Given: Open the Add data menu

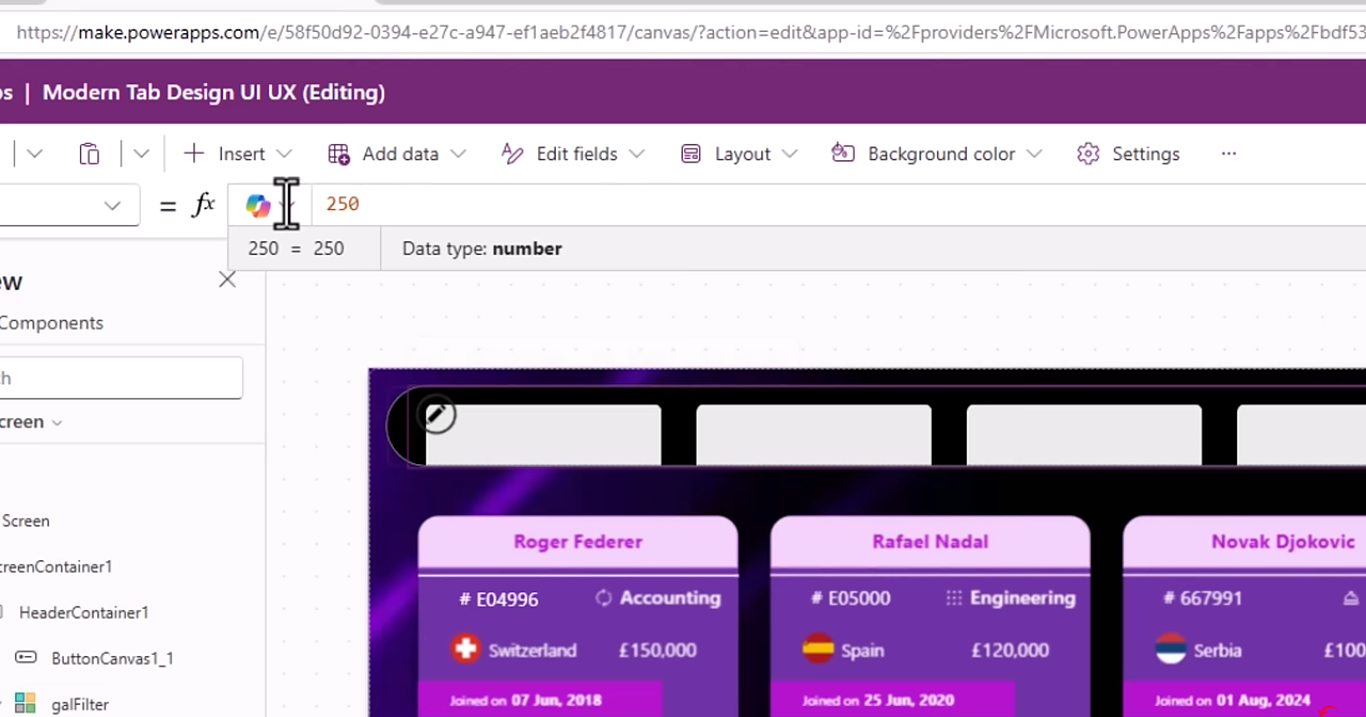Looking at the screenshot, I should pyautogui.click(x=397, y=154).
